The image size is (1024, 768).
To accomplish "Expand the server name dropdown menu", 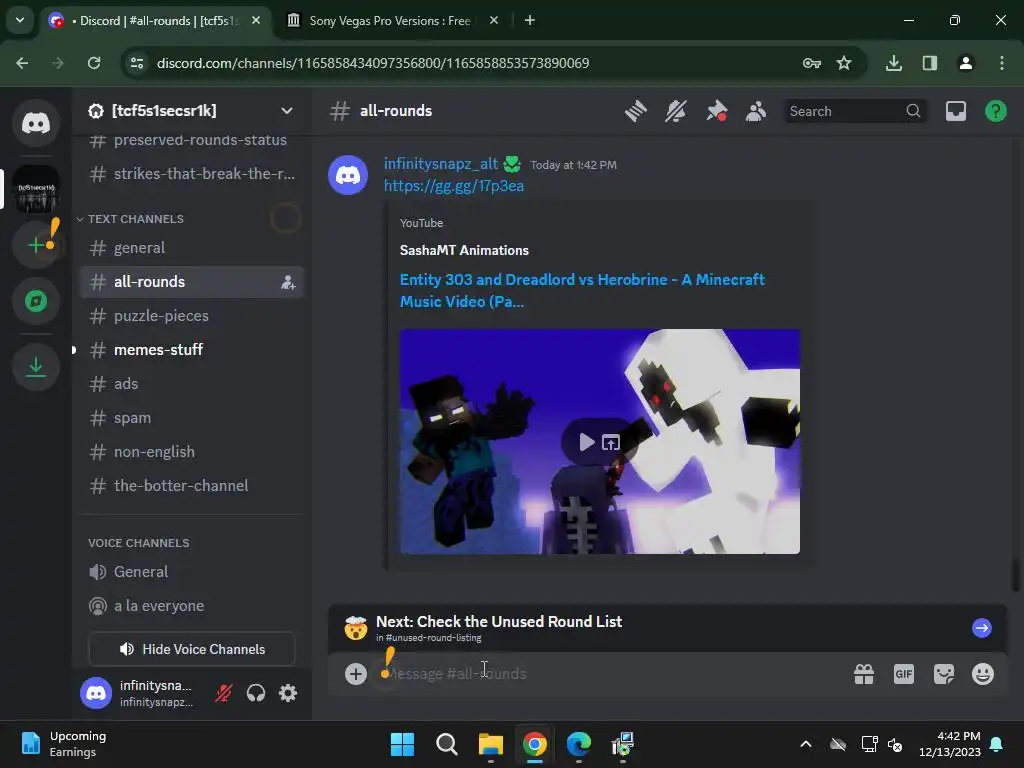I will [287, 111].
